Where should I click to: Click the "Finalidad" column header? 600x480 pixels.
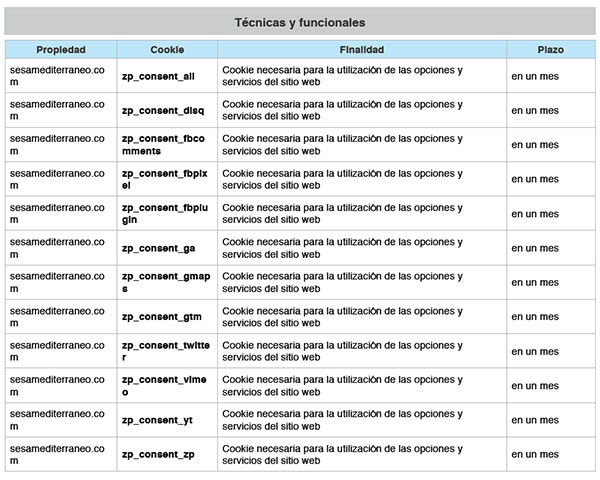[361, 49]
